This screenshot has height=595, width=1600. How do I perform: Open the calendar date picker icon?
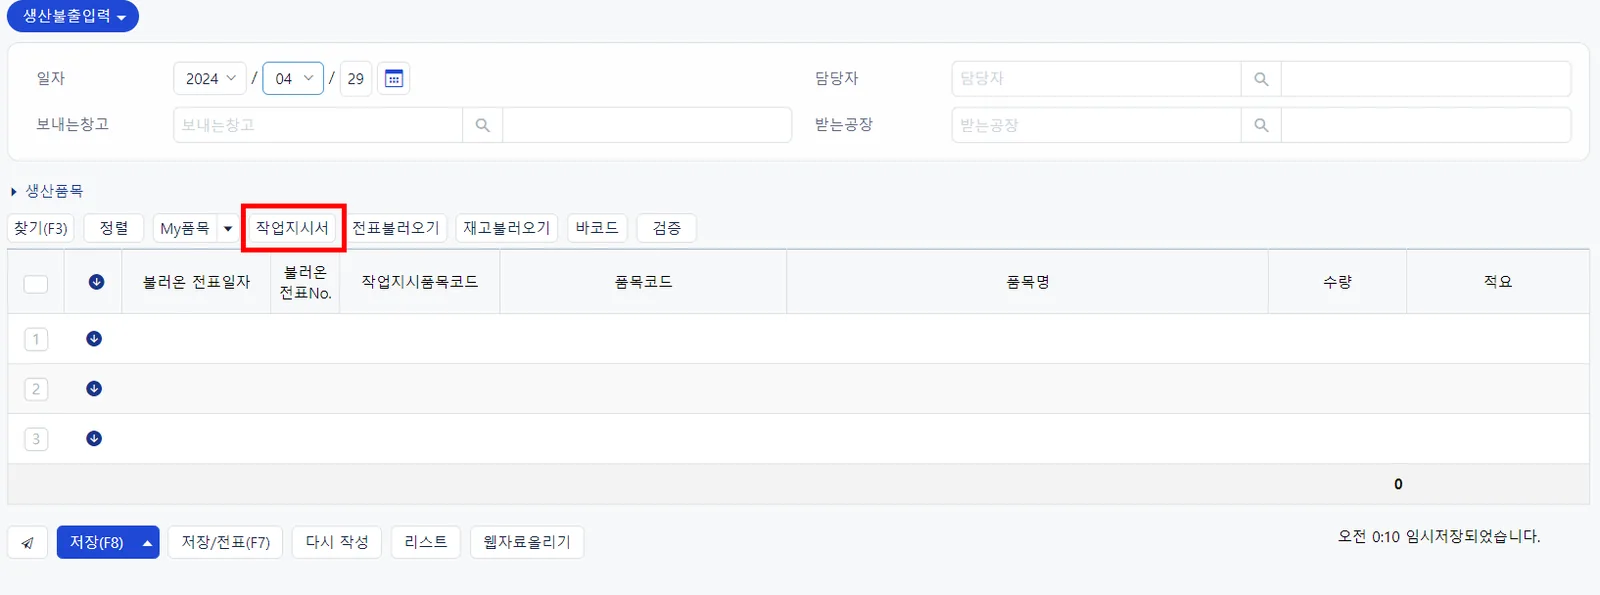[394, 78]
